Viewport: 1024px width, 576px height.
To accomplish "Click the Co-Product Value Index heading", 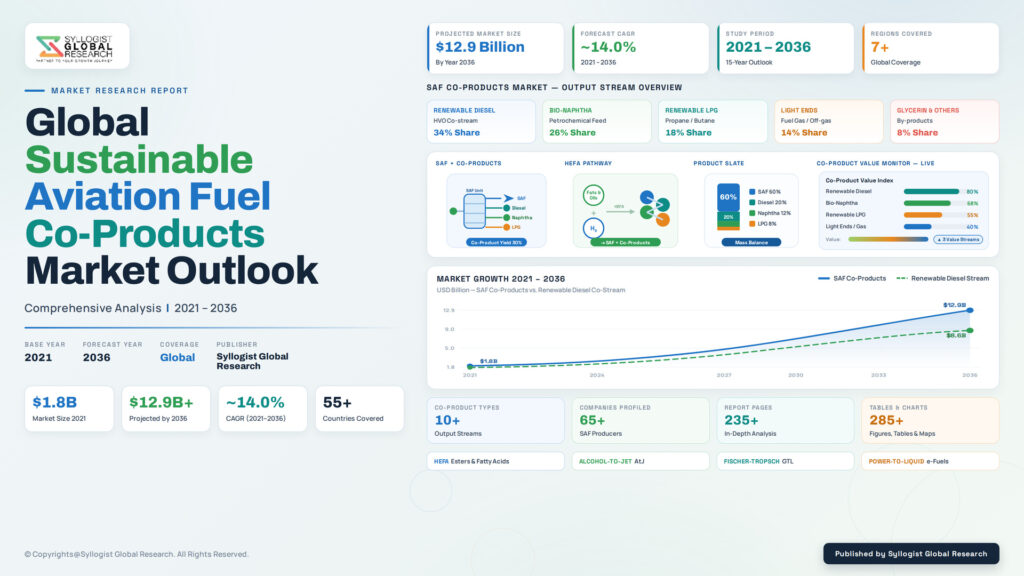I will pos(859,180).
